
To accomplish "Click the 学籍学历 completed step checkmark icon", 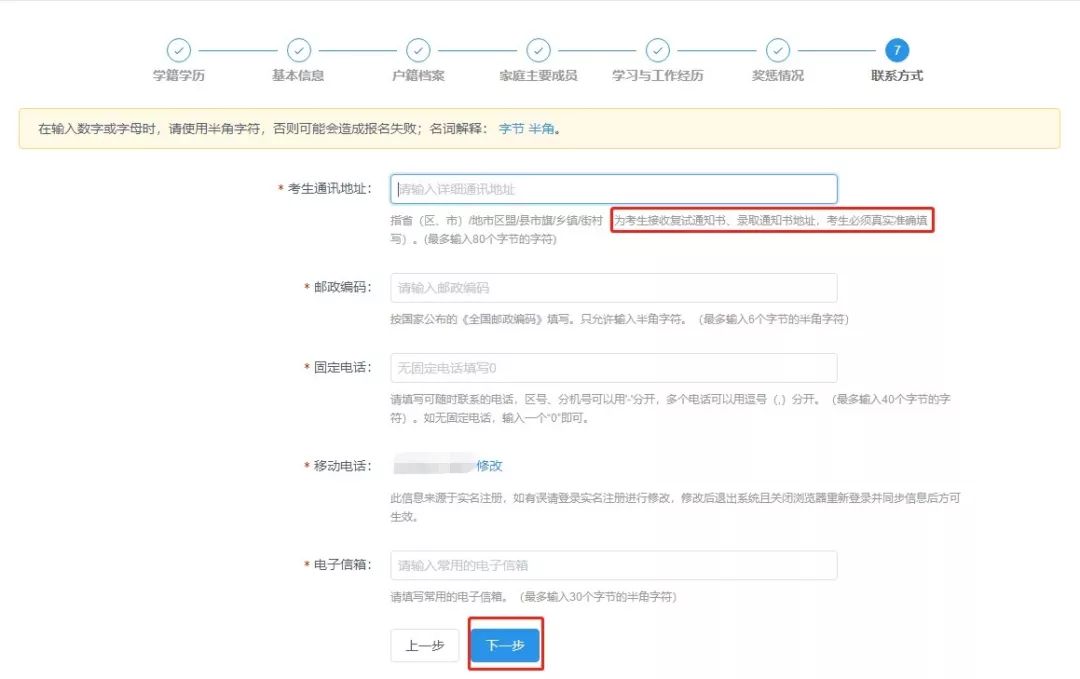I will (179, 50).
